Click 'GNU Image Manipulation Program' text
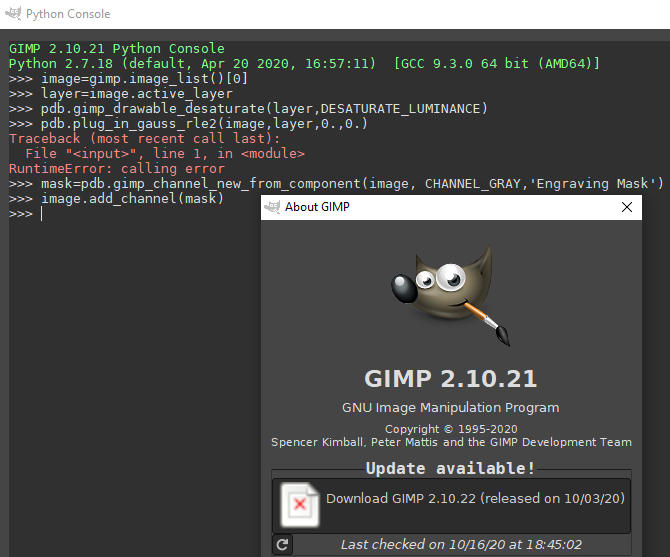 point(450,407)
